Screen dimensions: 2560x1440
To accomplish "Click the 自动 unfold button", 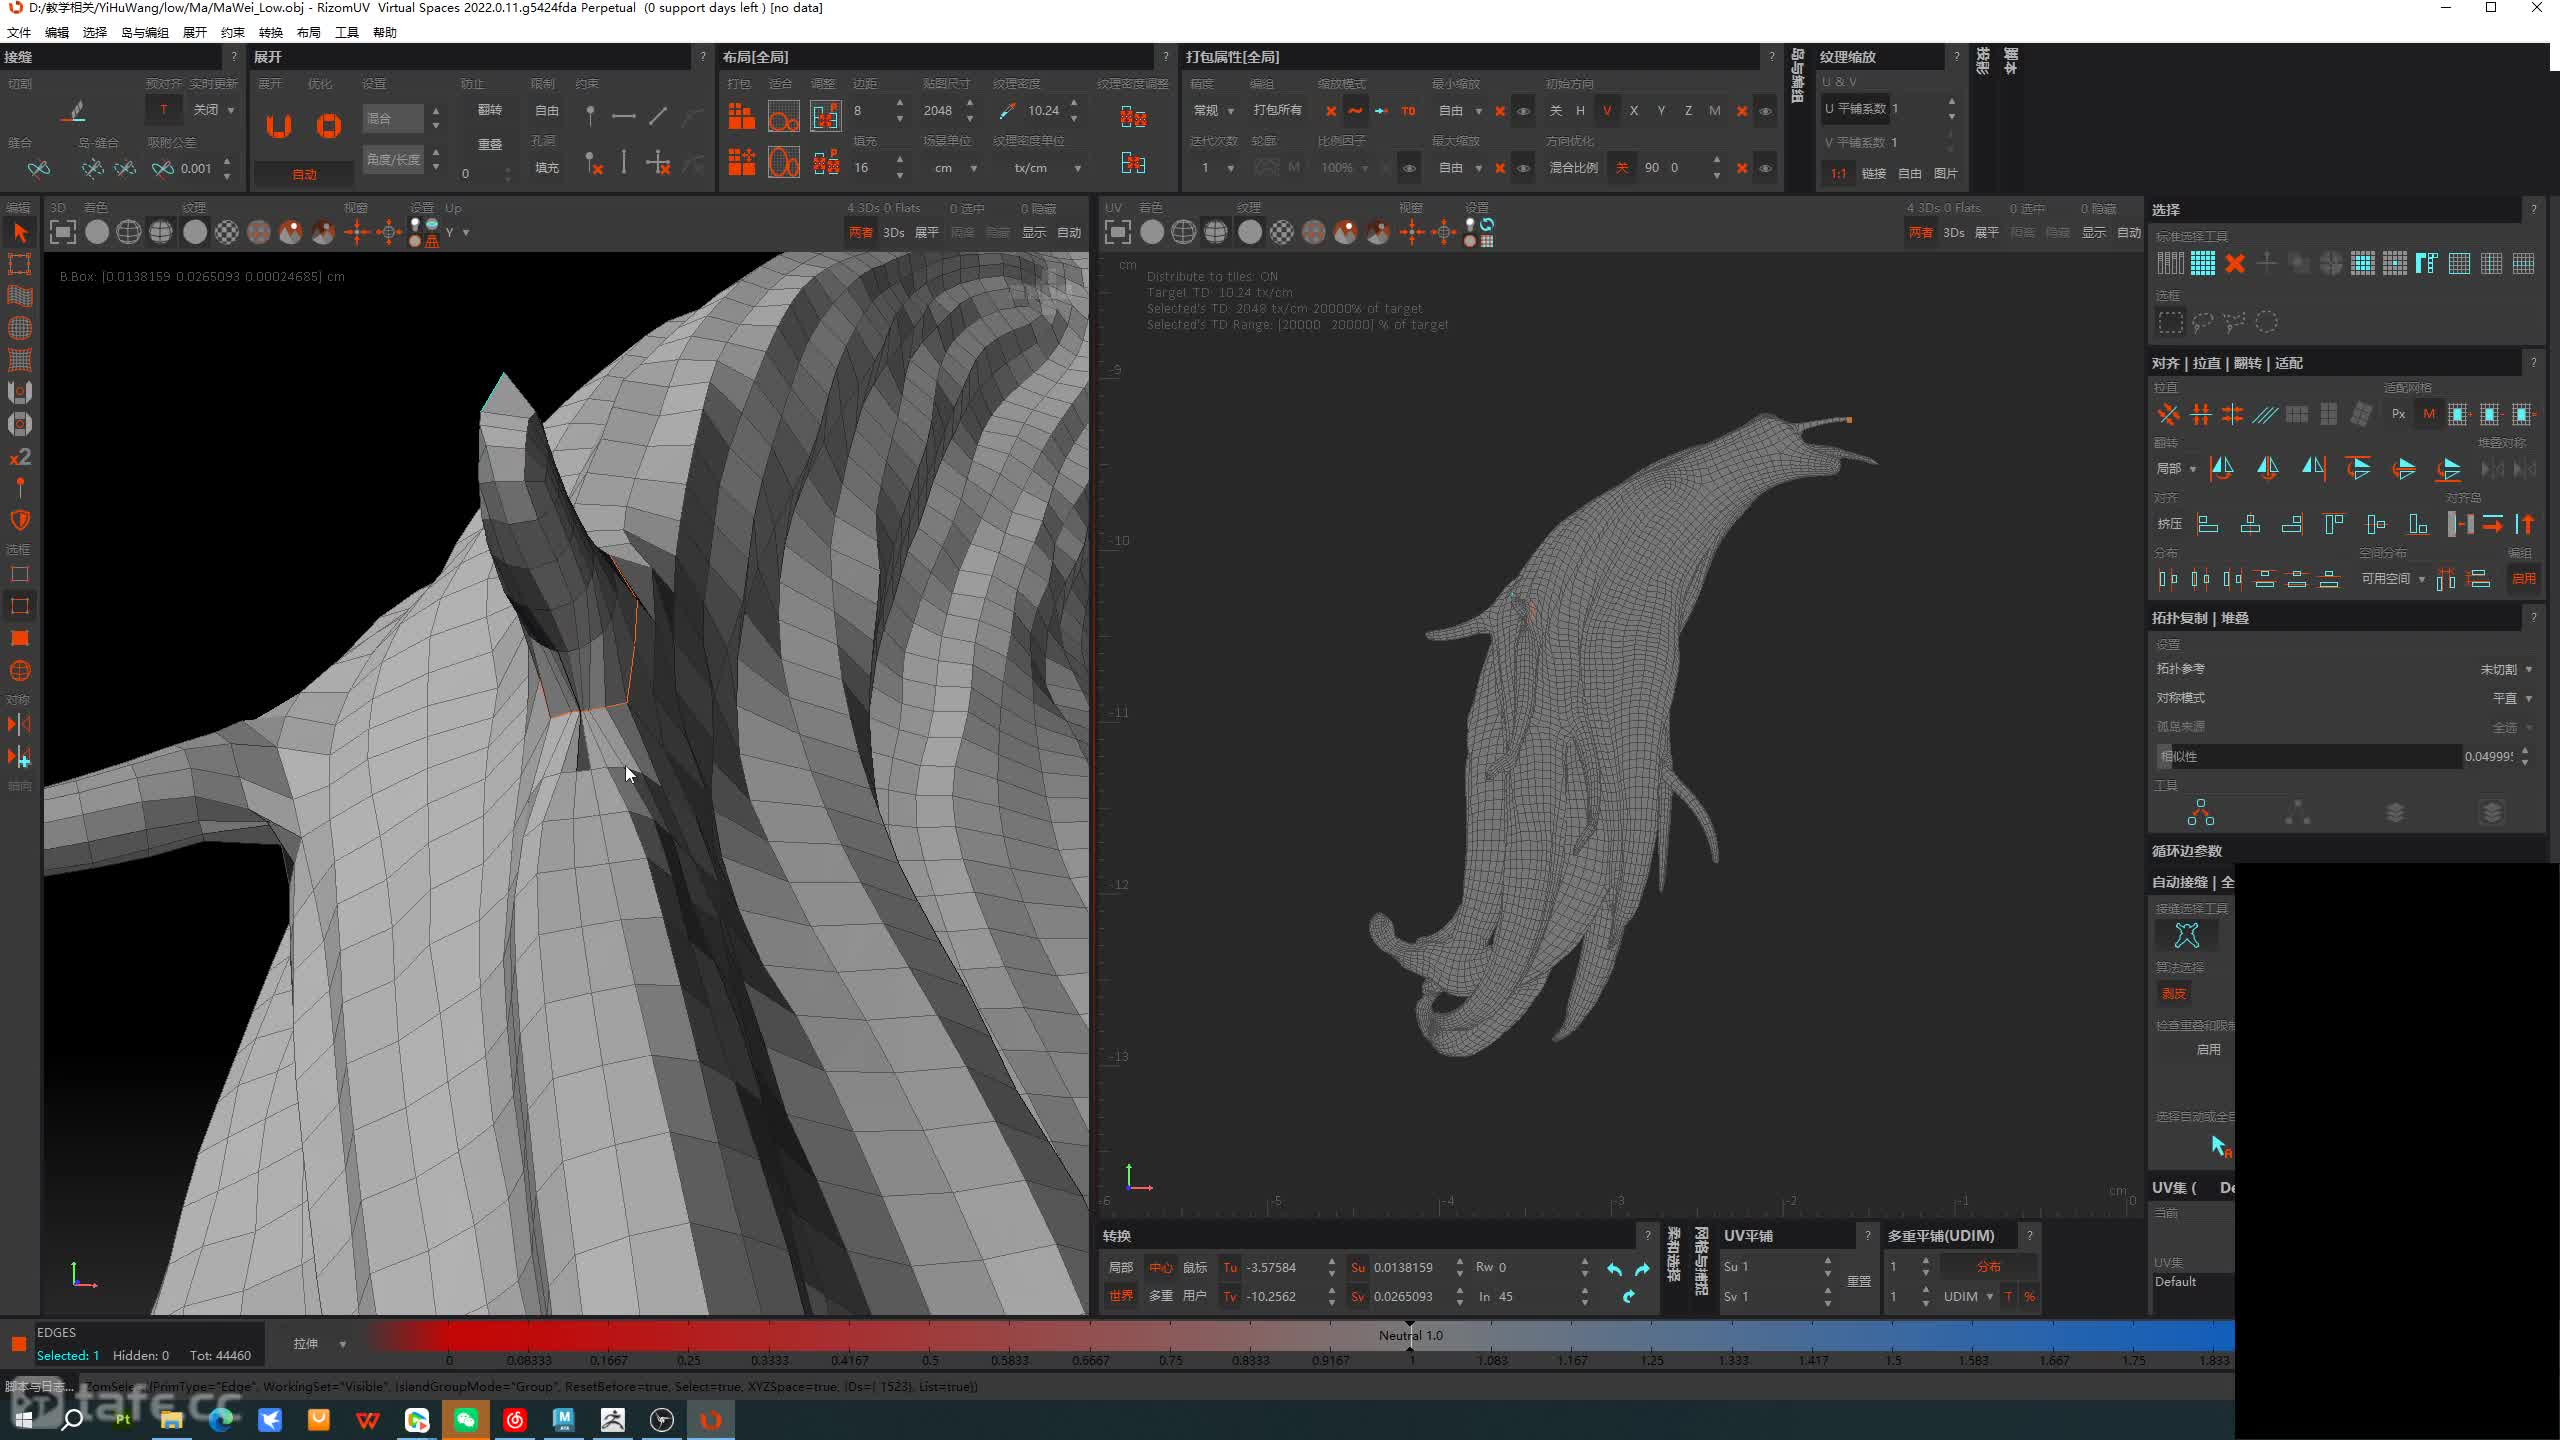I will tap(304, 174).
